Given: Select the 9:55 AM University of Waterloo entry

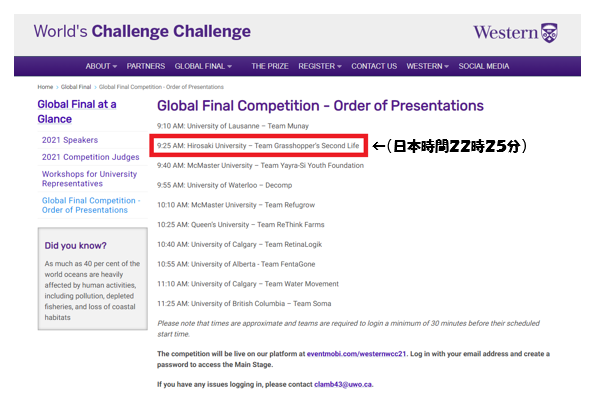Looking at the screenshot, I should pos(225,185).
